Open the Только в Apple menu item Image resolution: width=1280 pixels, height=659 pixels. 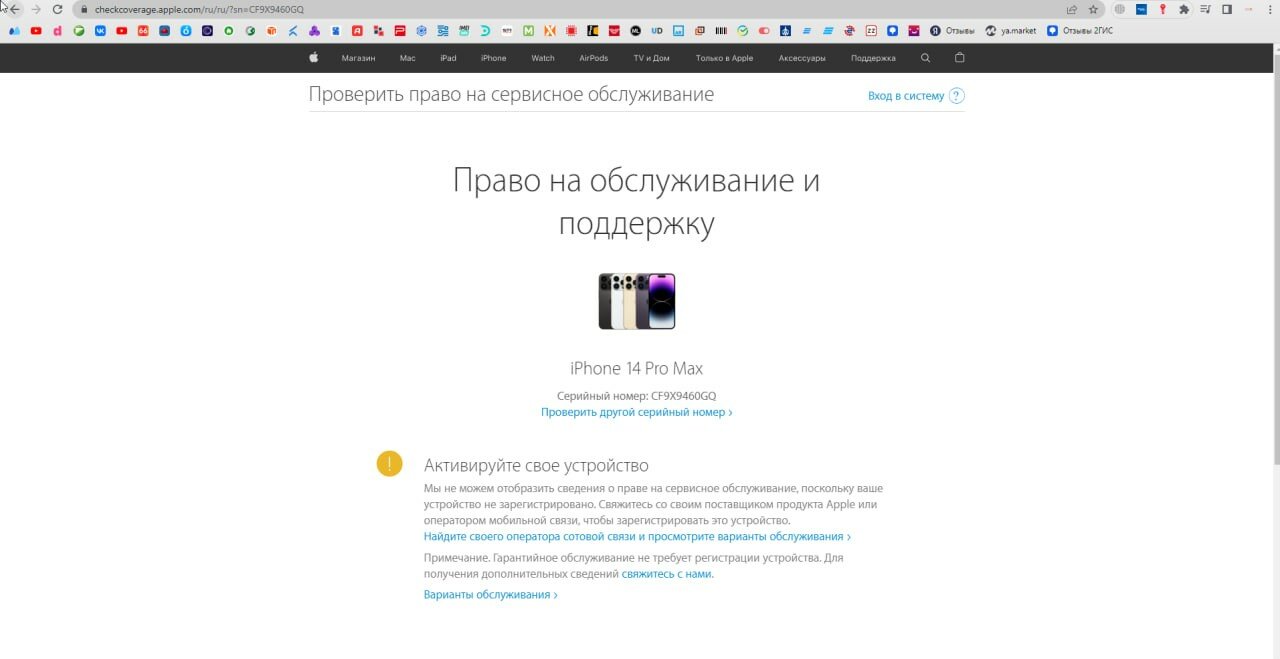(x=724, y=58)
